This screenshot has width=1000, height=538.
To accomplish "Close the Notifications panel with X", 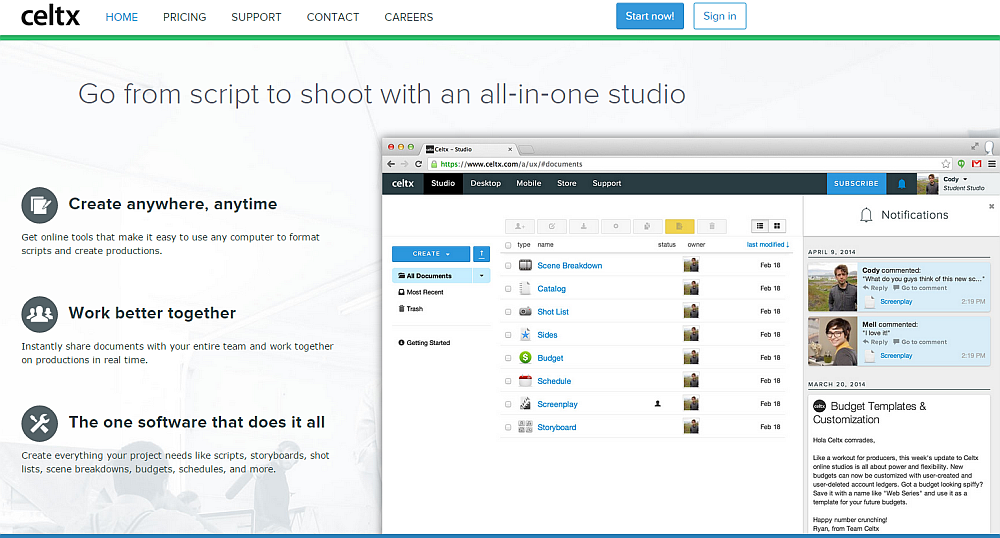I will coord(992,206).
